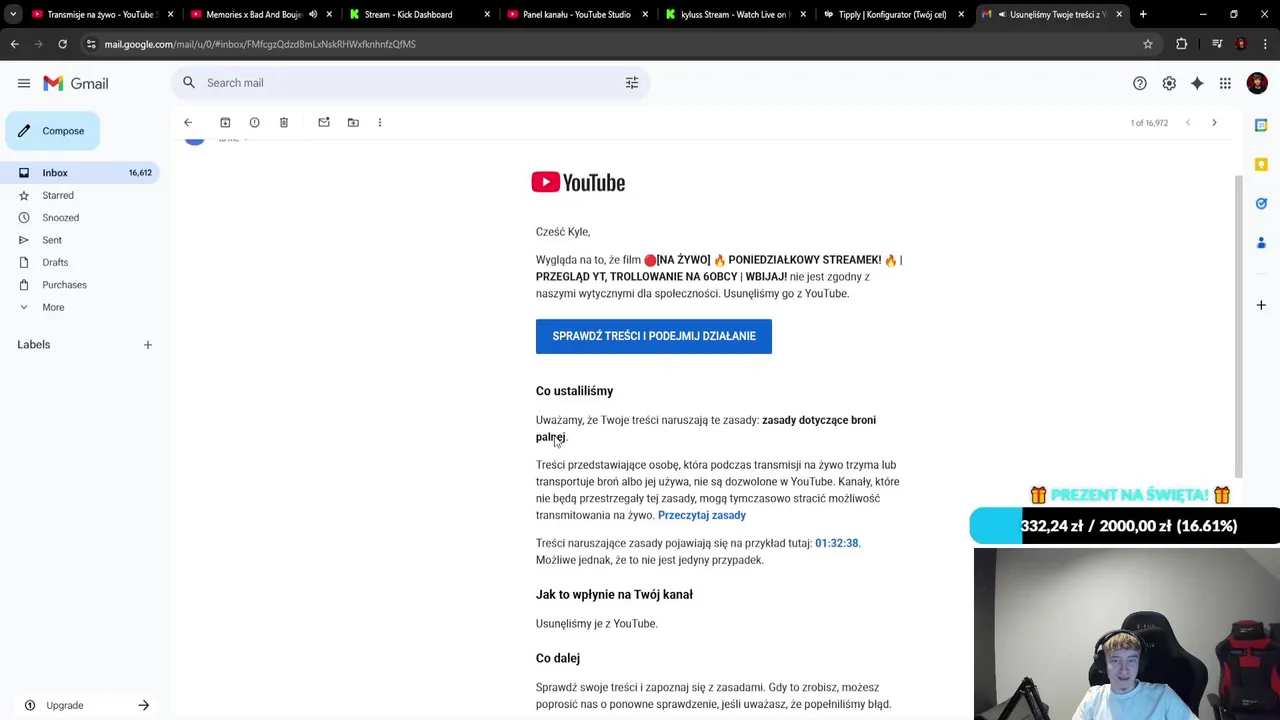Open Google apps grid icon
Viewport: 1280px width, 720px height.
[1225, 83]
